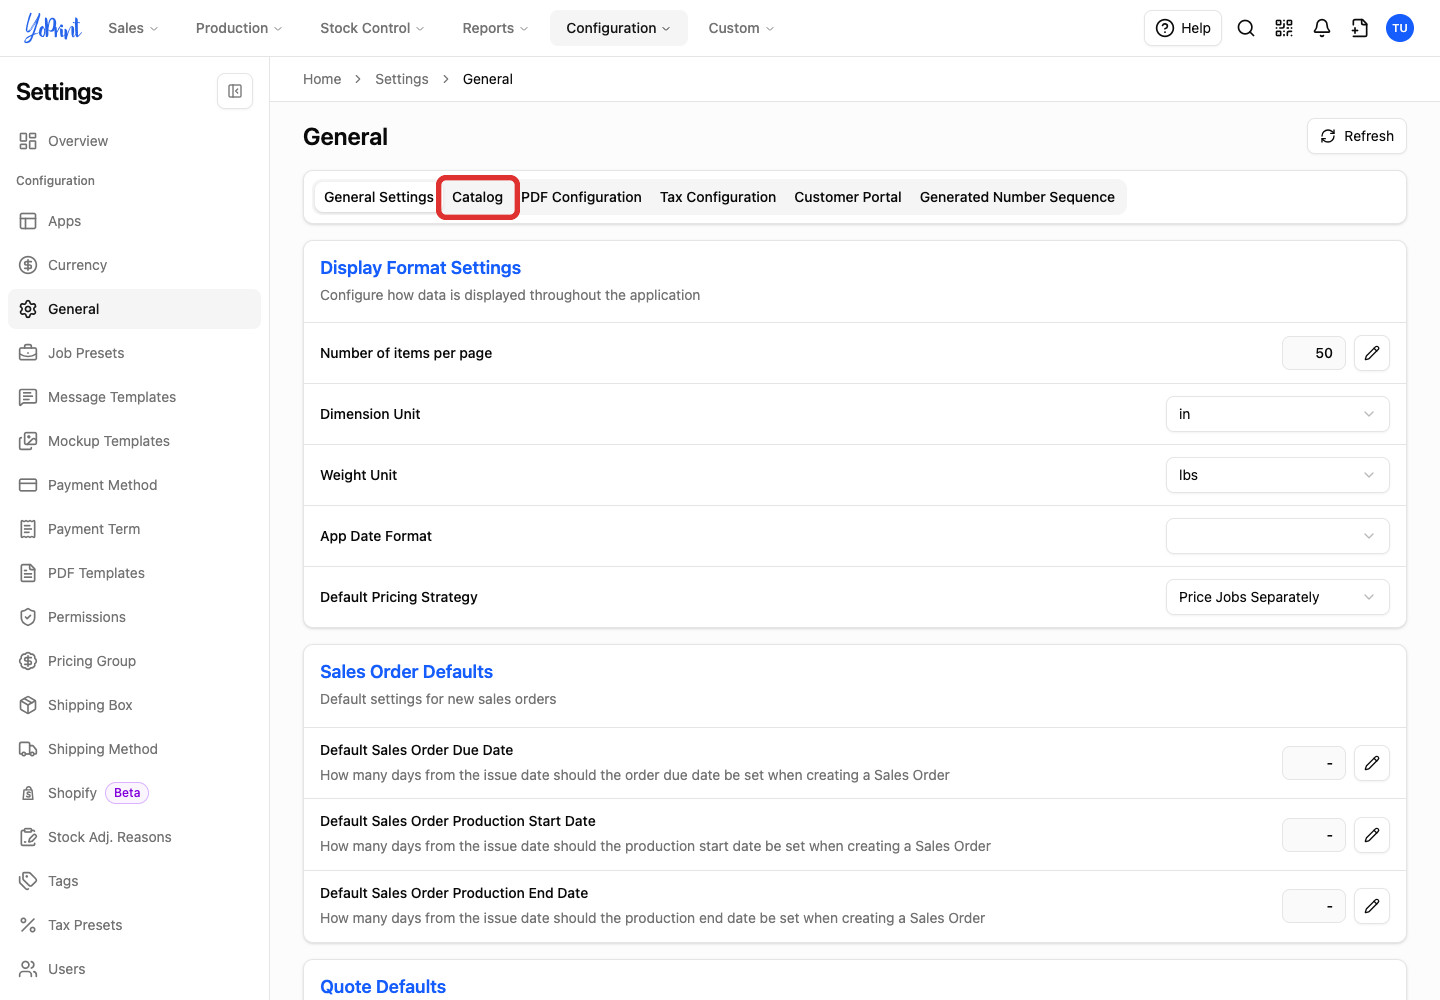Switch to the Catalog tab
This screenshot has width=1440, height=1000.
(477, 197)
